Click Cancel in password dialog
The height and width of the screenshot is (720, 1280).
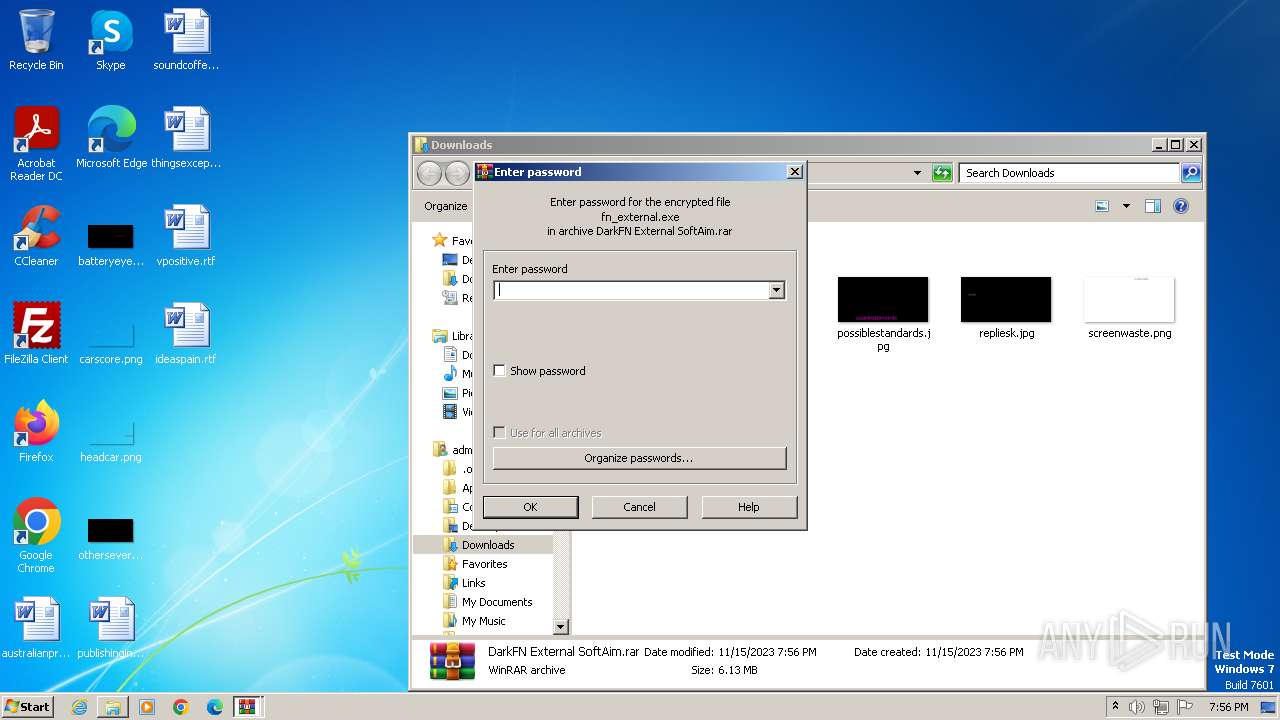coord(639,507)
